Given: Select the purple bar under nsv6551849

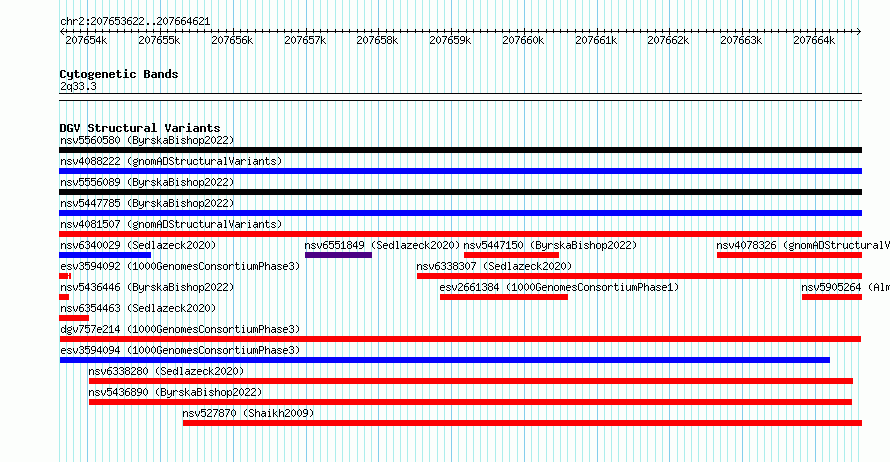Looking at the screenshot, I should 338,255.
